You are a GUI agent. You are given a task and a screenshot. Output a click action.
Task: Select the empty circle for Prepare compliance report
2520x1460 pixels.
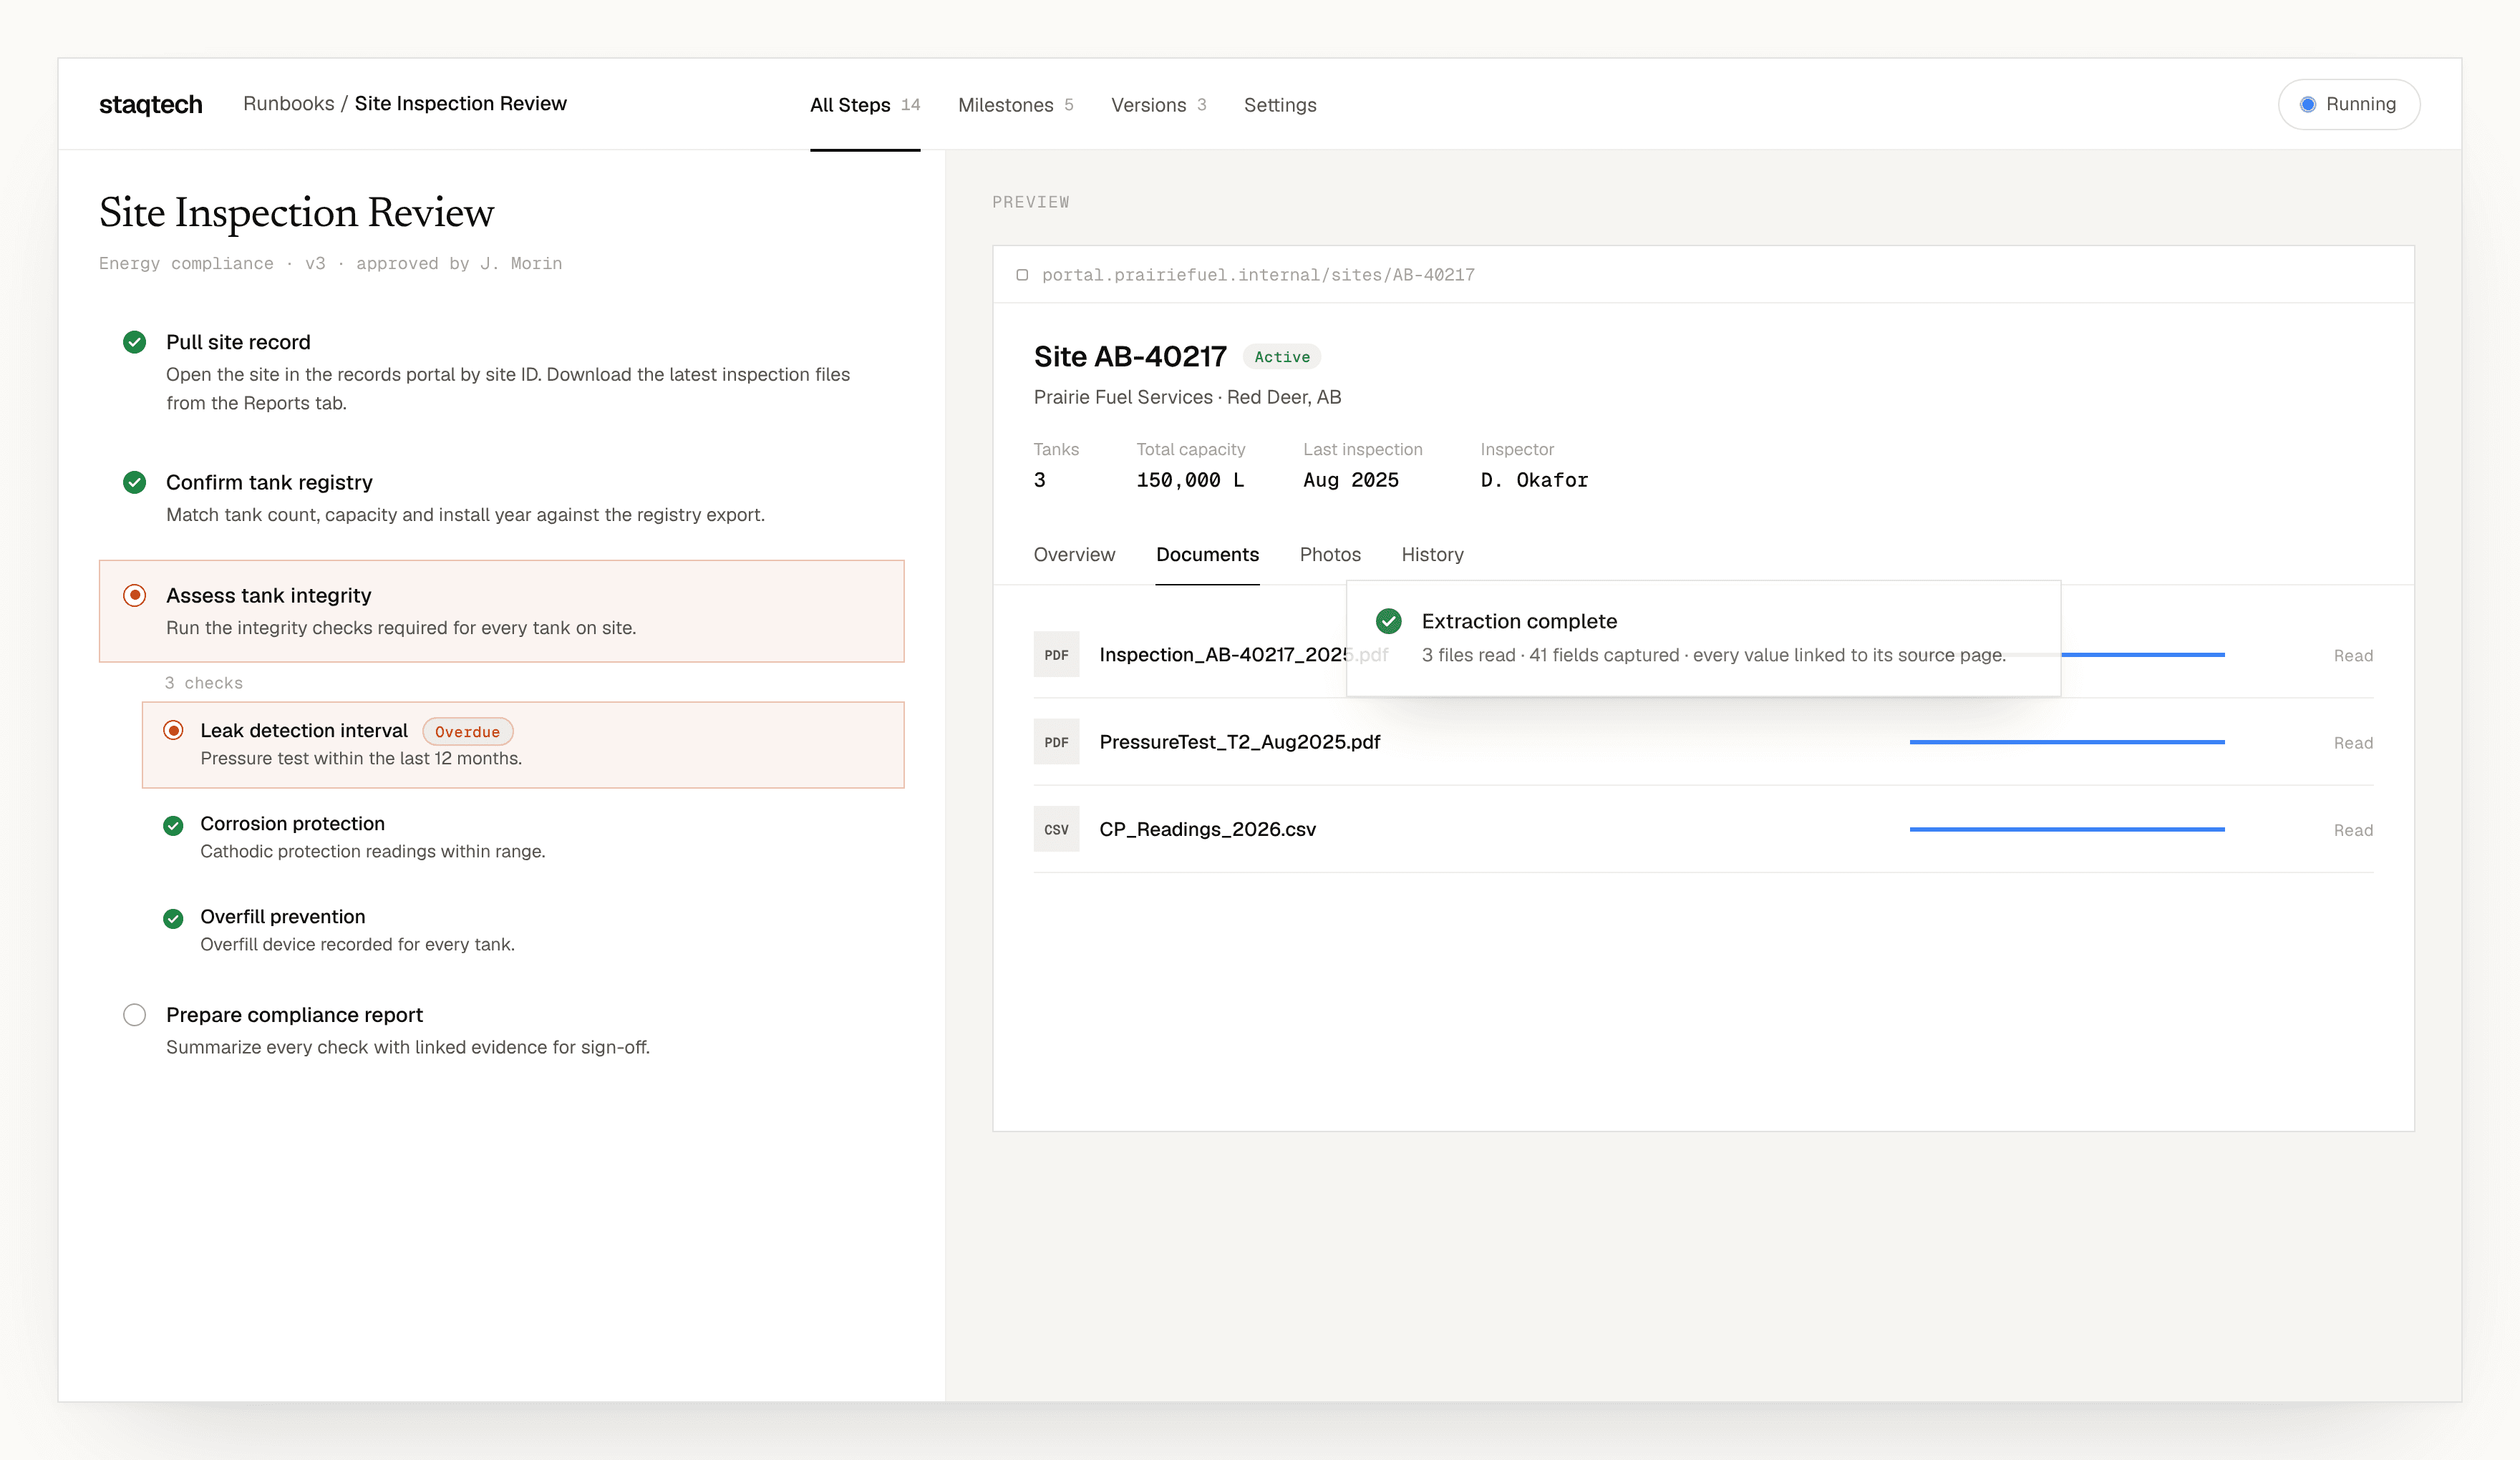pyautogui.click(x=134, y=1015)
